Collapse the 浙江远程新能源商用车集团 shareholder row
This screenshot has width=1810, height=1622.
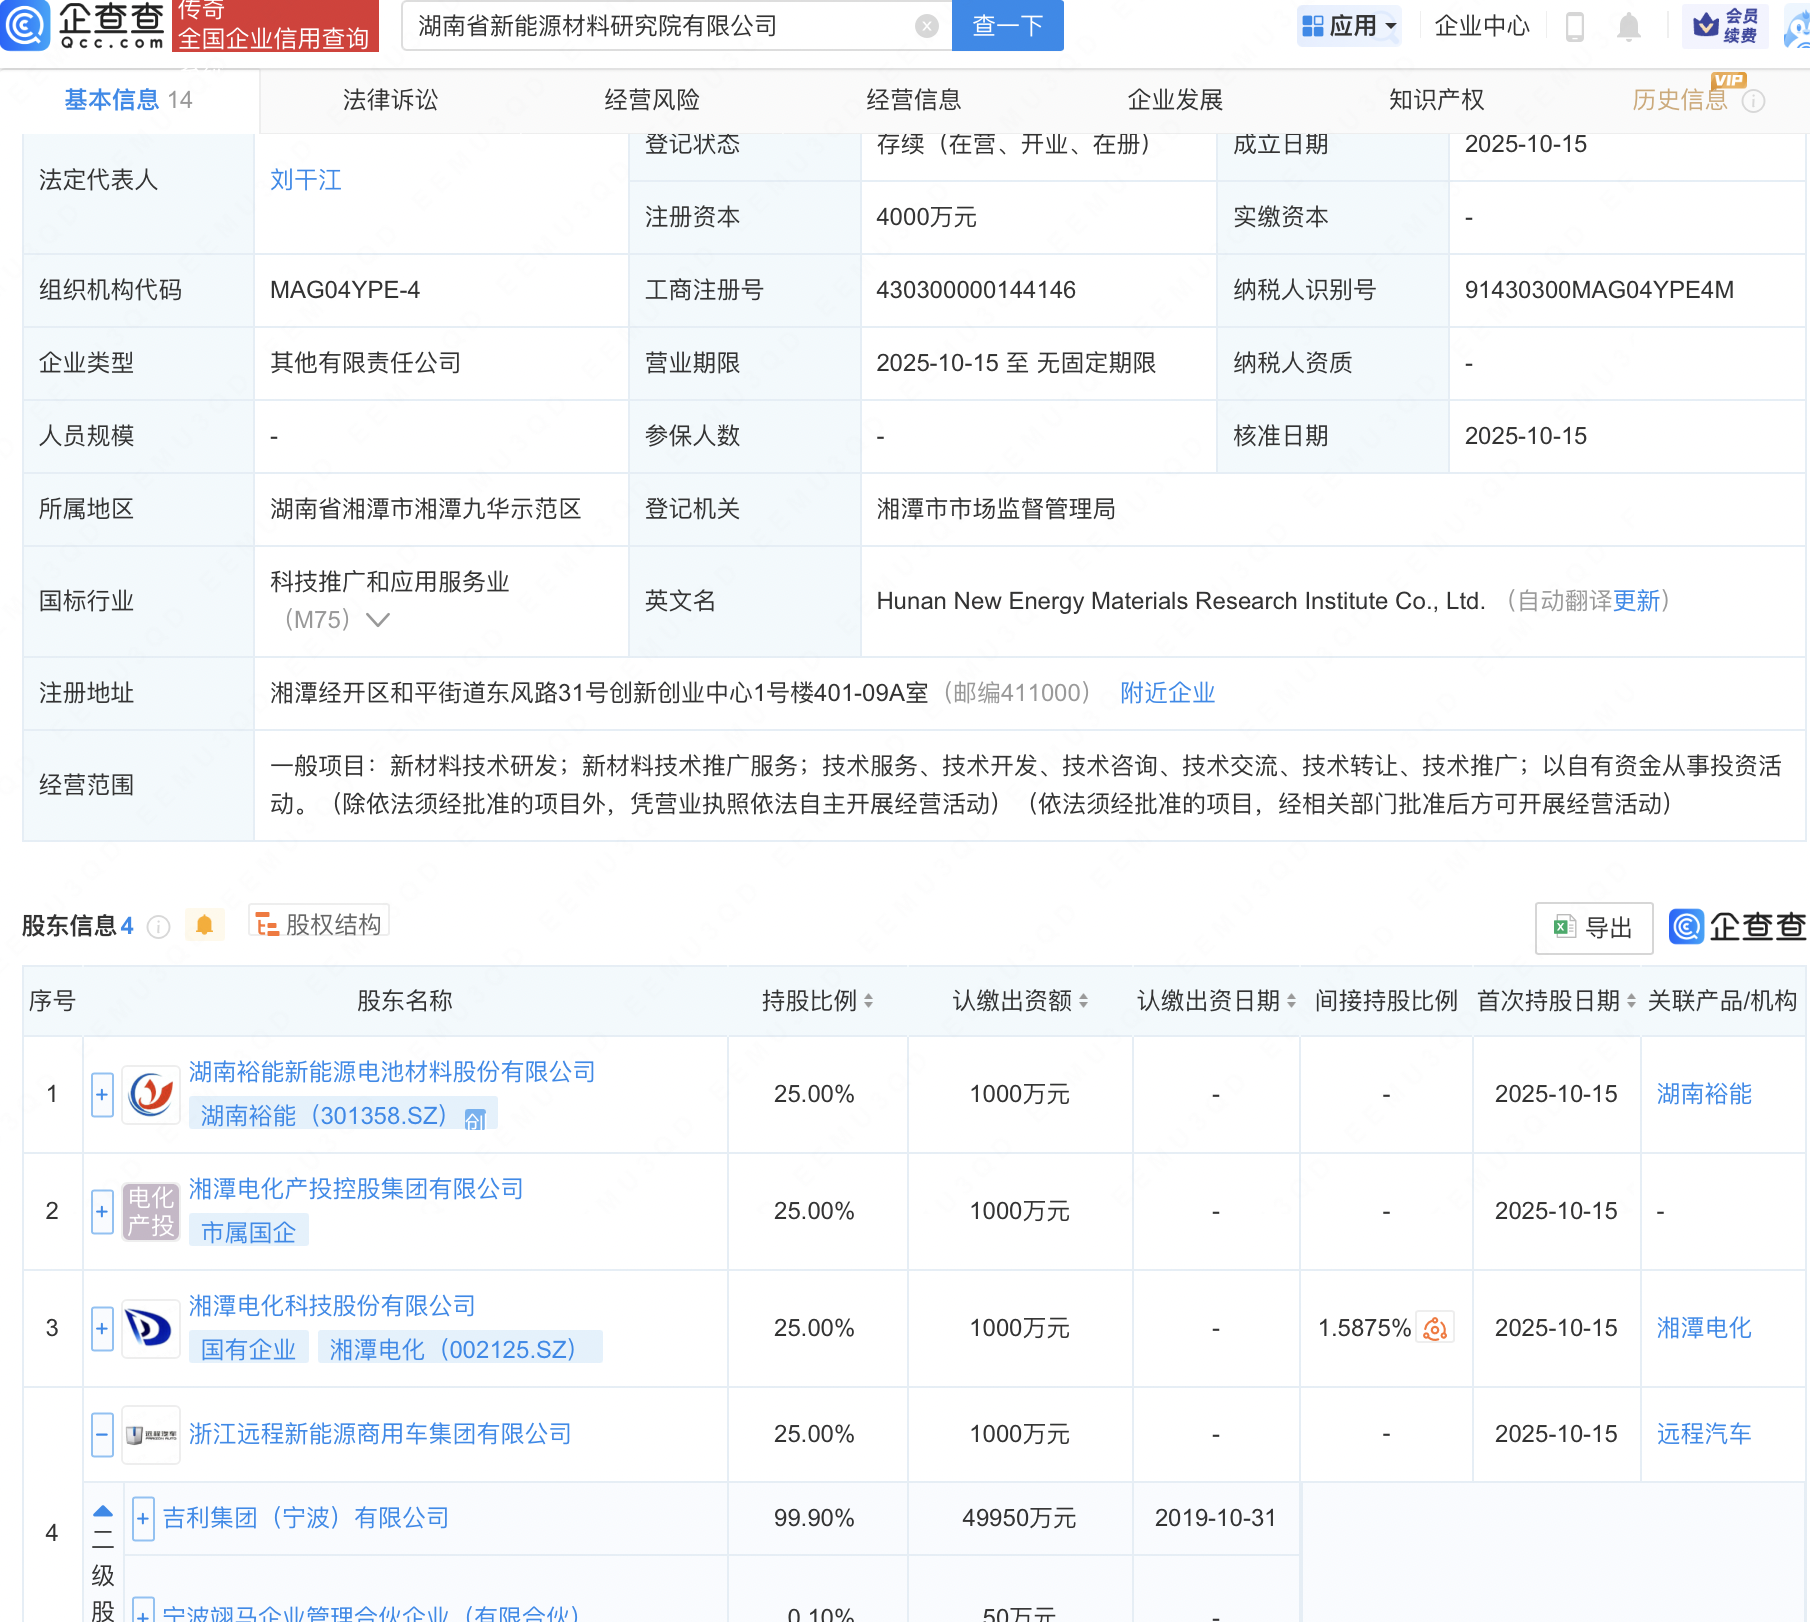(102, 1434)
